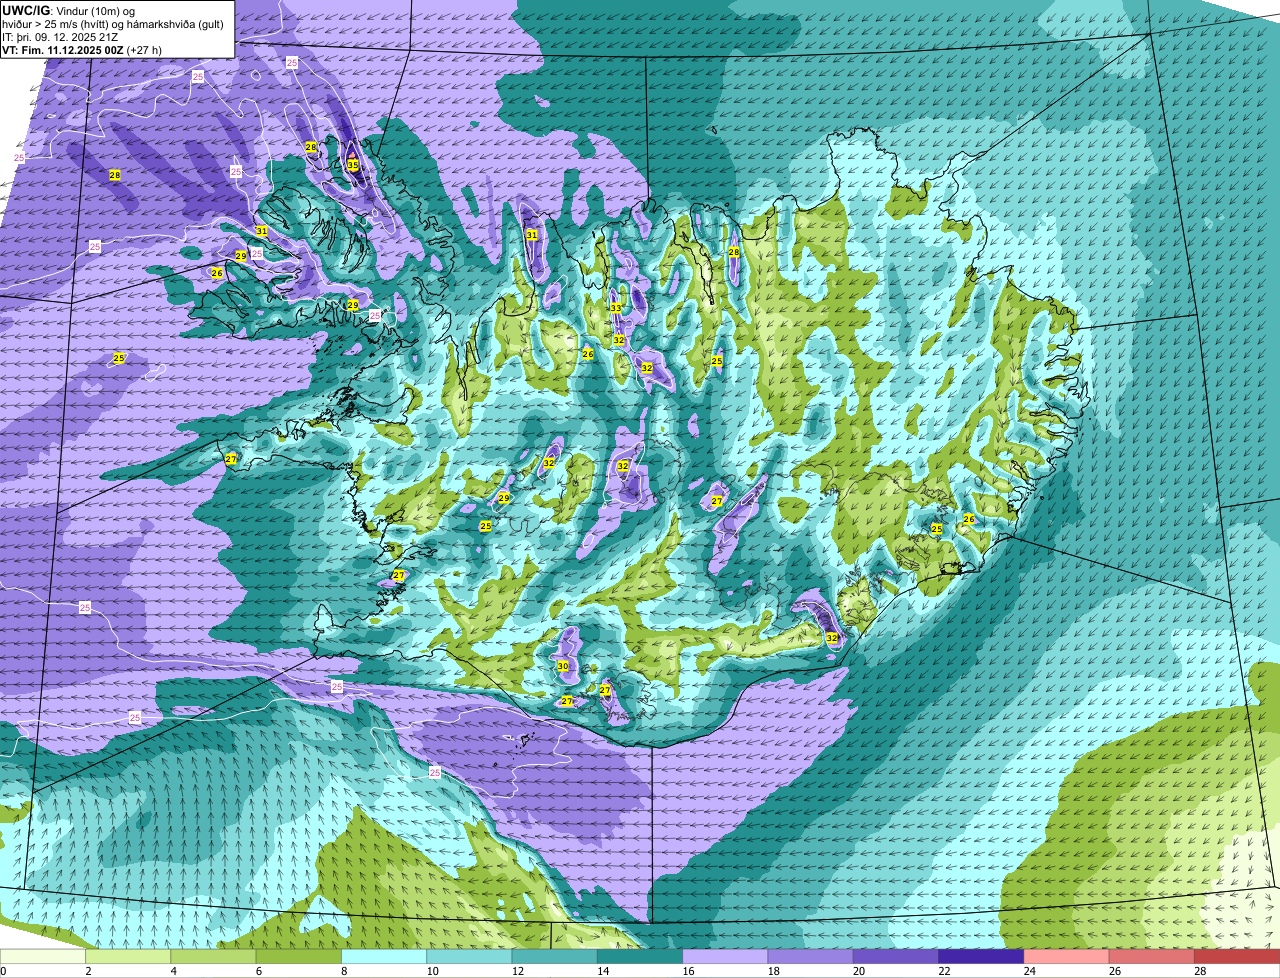Click the colour scale tick label '6'

pyautogui.click(x=258, y=971)
